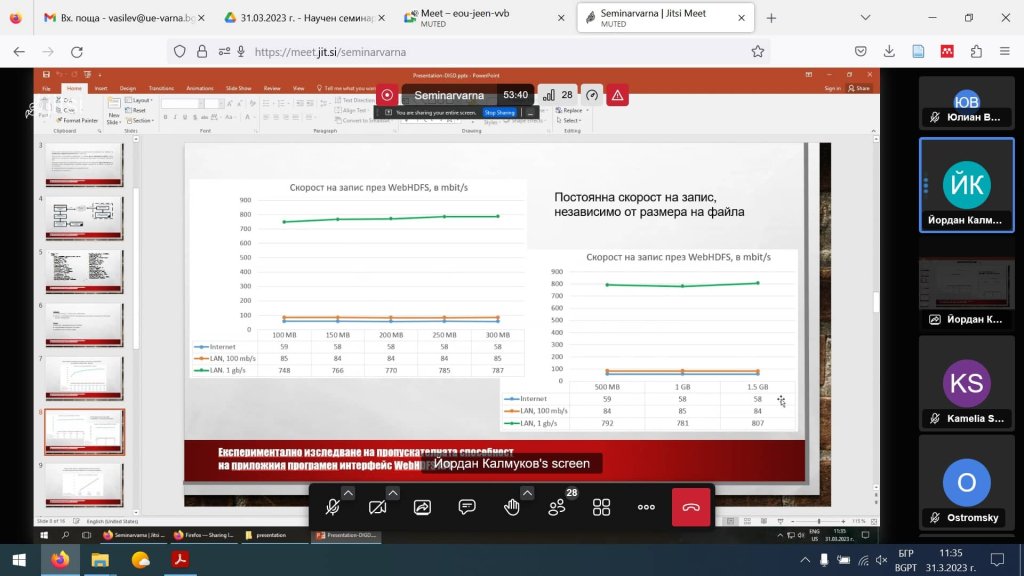Reload the current page
The height and width of the screenshot is (576, 1024).
(76, 52)
